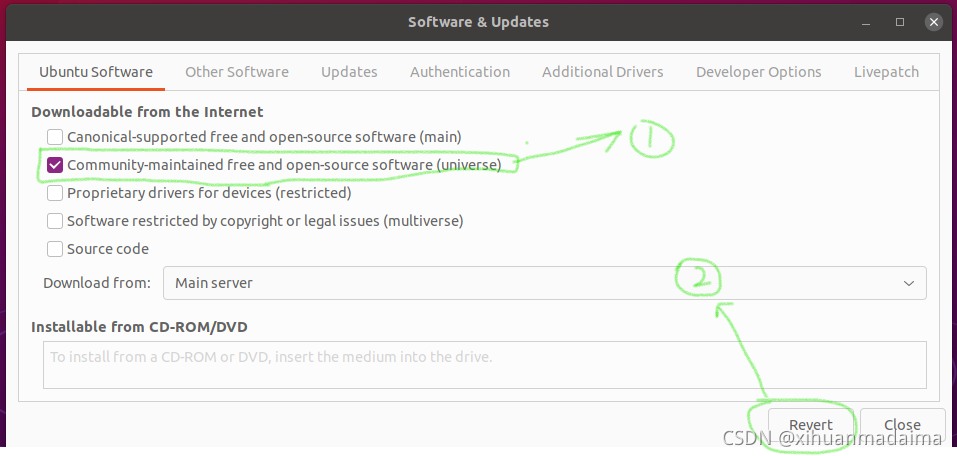This screenshot has height=456, width=957.
Task: Uncheck Community-maintained universe software checkbox
Action: (x=55, y=165)
